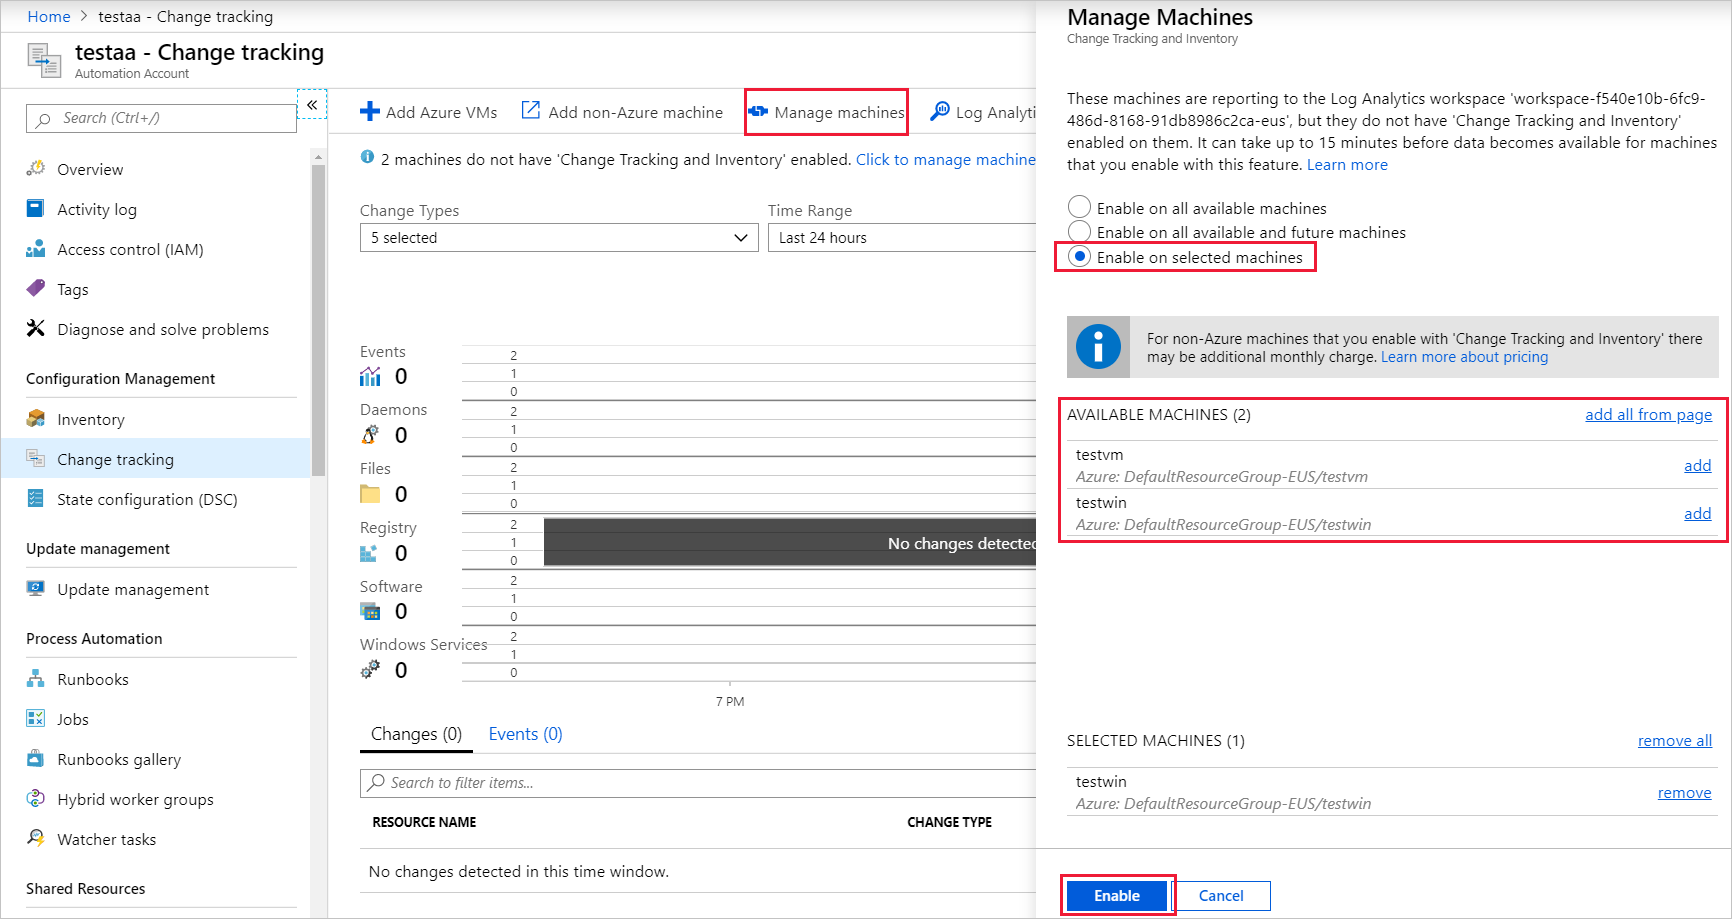Image resolution: width=1733 pixels, height=919 pixels.
Task: Switch to the Changes (0) tab
Action: (416, 734)
